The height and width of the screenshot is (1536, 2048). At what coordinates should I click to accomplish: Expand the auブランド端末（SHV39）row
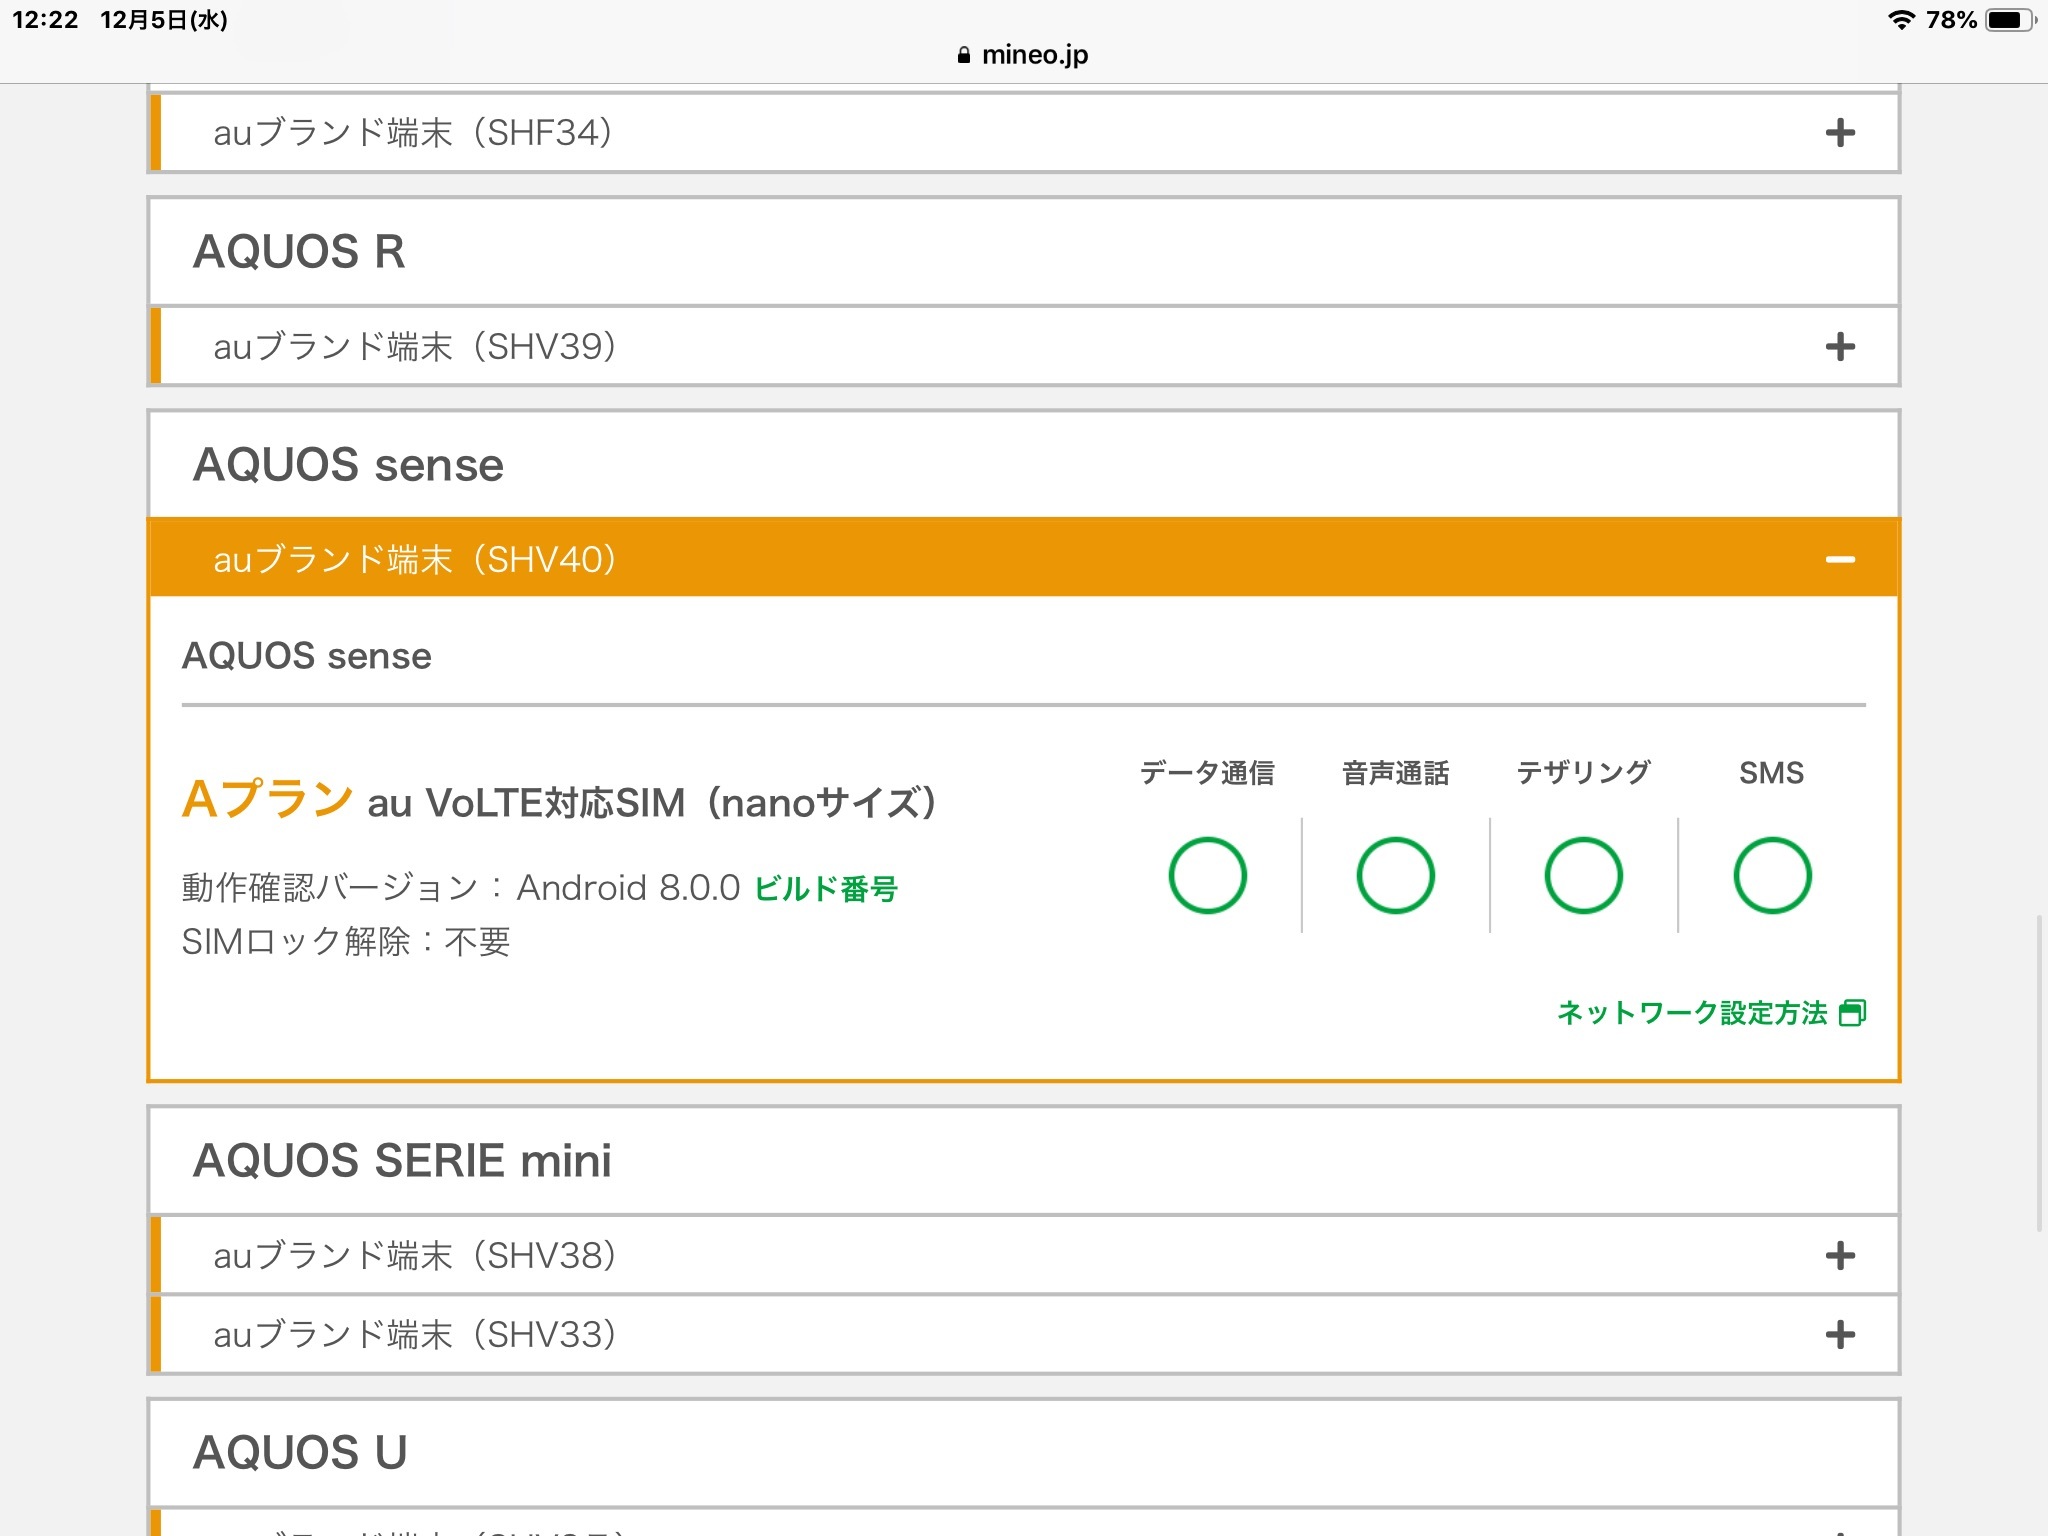pos(414,347)
